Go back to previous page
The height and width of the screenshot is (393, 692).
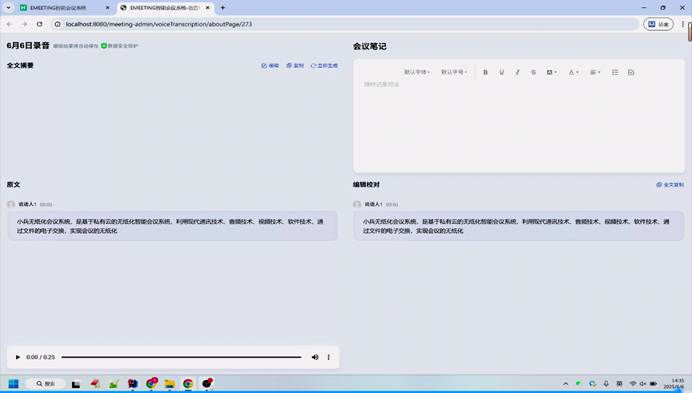pyautogui.click(x=9, y=24)
